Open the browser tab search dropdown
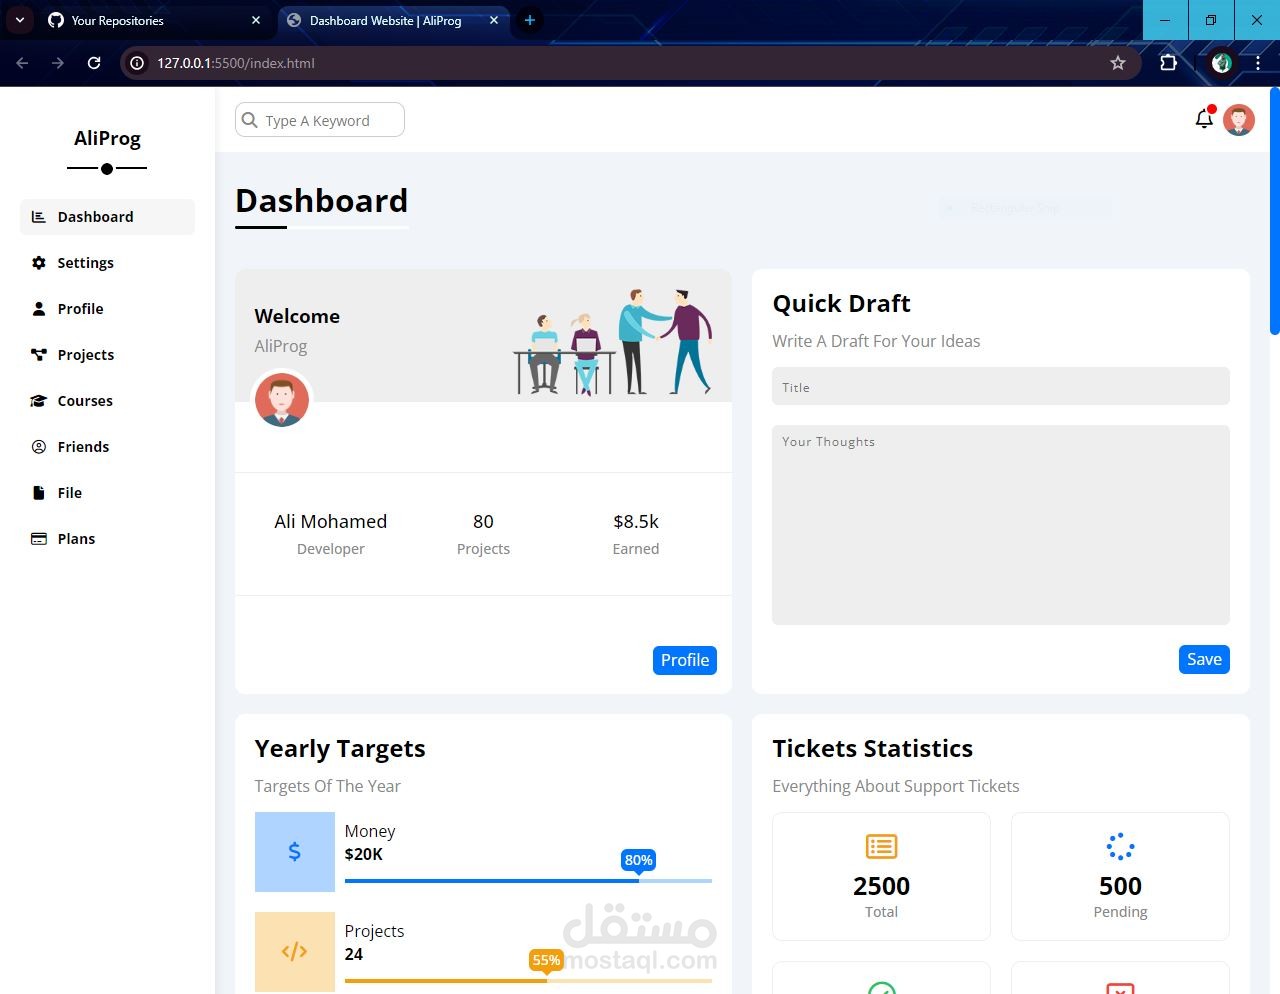 pos(19,20)
